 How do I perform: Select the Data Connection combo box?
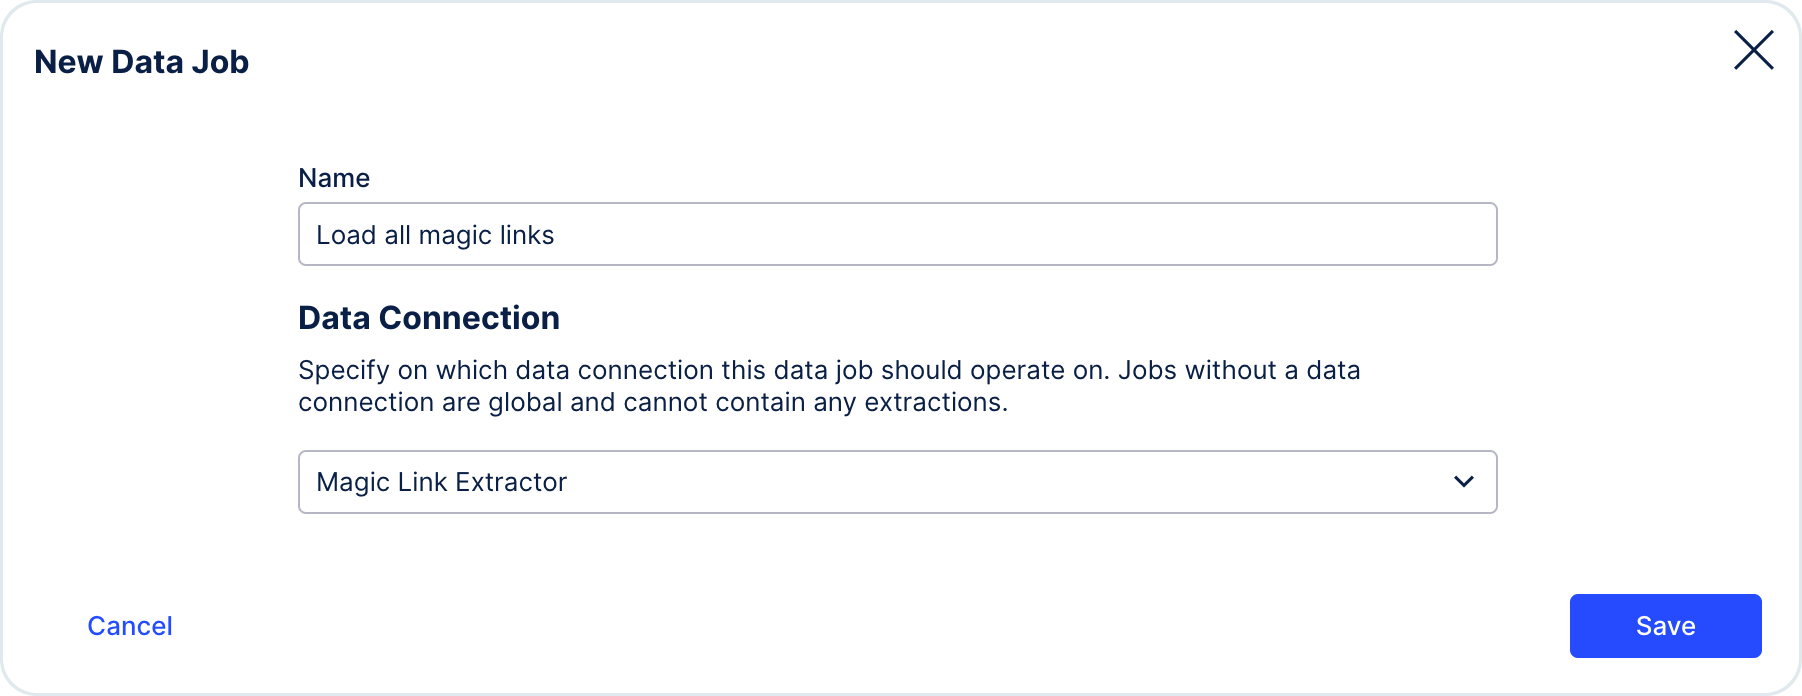pyautogui.click(x=897, y=482)
